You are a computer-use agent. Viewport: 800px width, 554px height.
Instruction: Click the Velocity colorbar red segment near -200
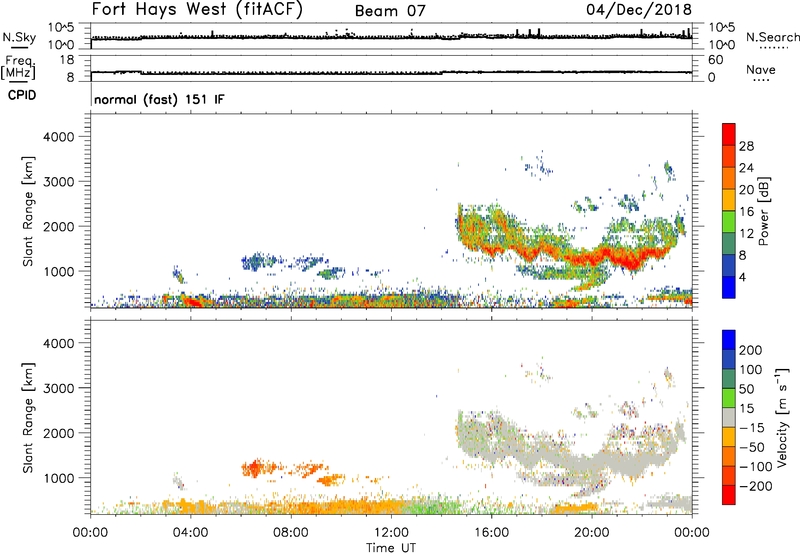coord(729,495)
